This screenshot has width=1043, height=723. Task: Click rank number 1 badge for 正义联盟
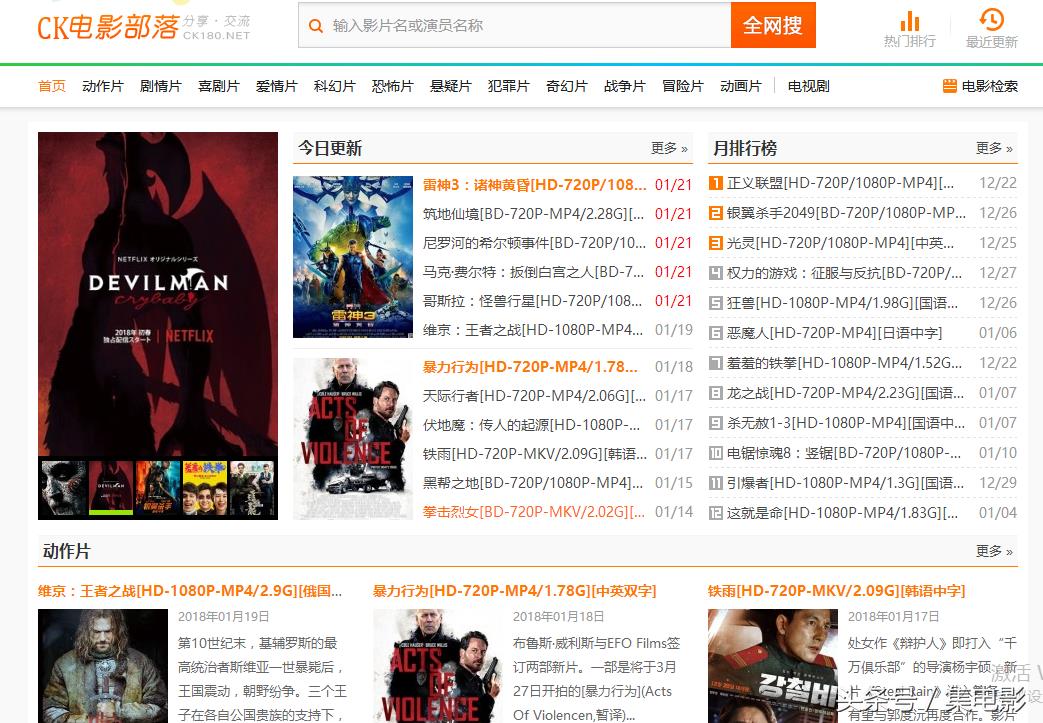pos(716,183)
